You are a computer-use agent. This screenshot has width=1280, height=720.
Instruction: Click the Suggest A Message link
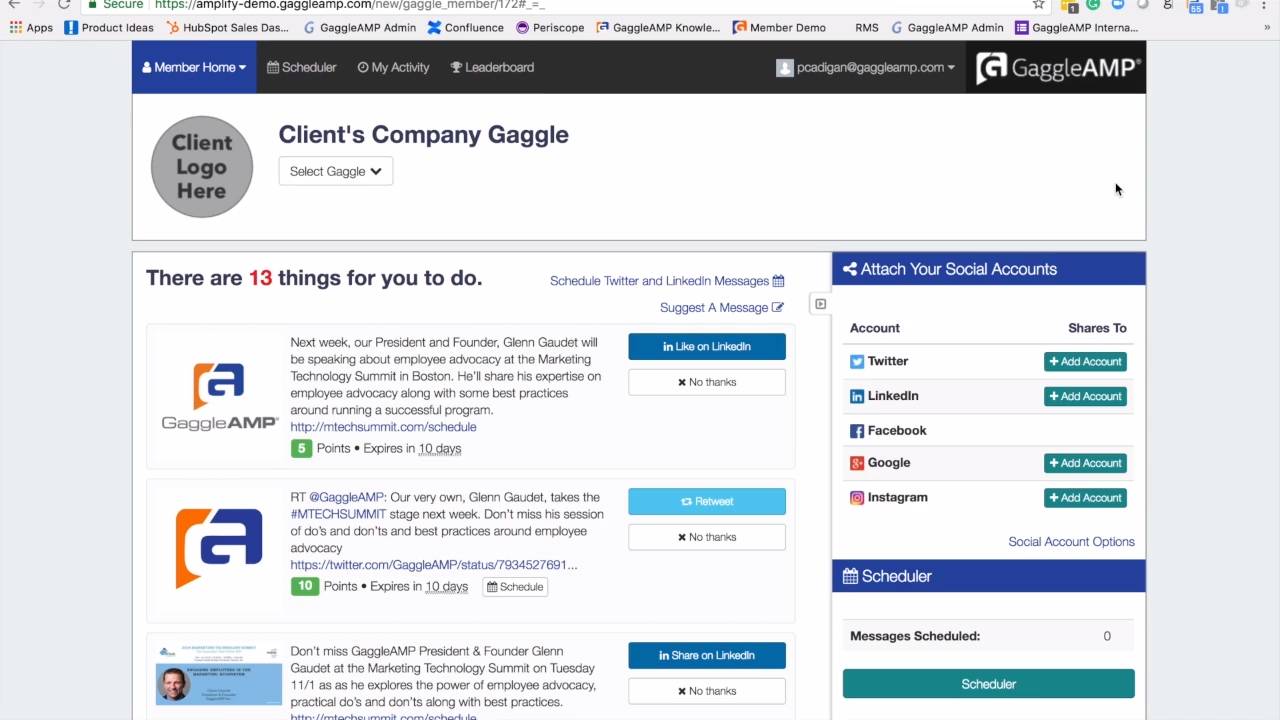(x=722, y=308)
